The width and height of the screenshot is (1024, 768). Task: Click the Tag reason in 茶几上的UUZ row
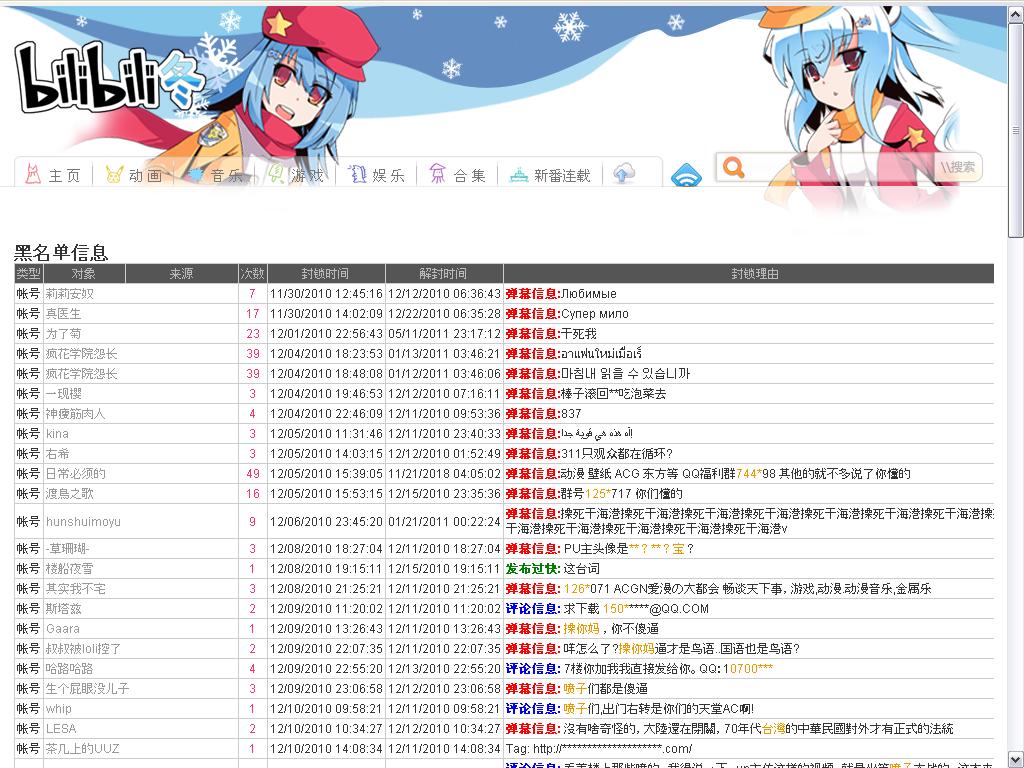click(599, 749)
